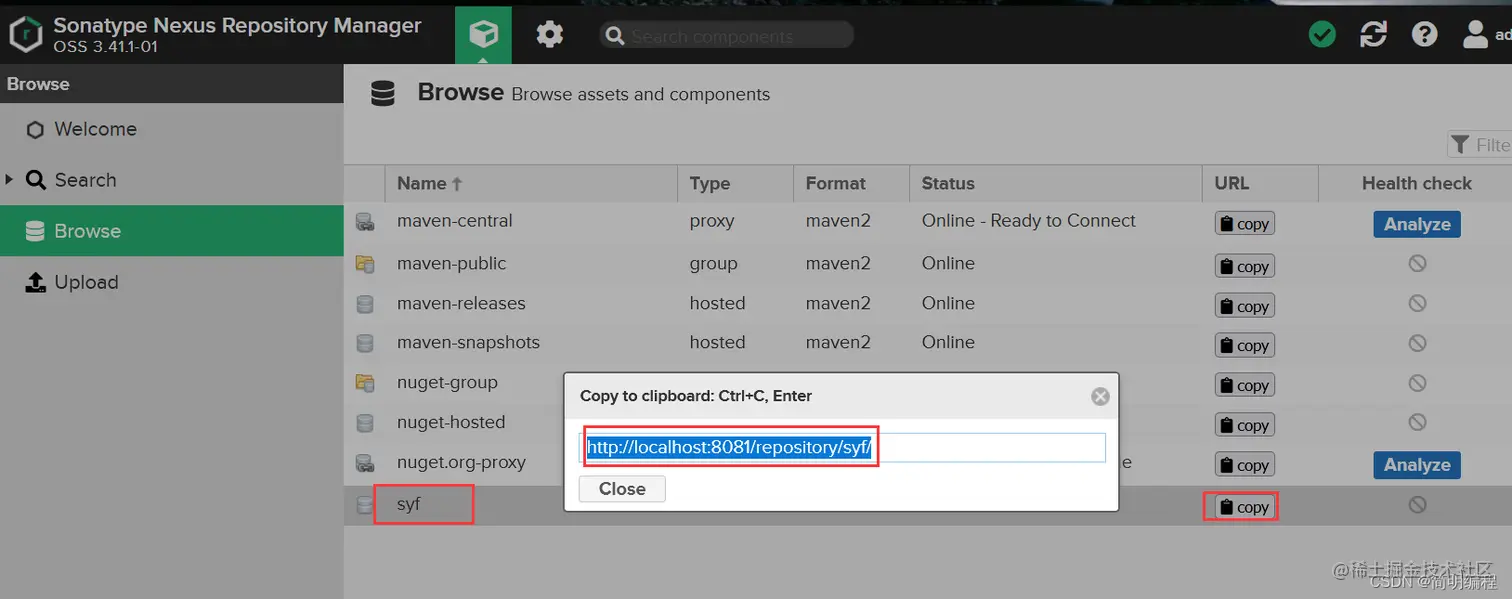Click the repository URL text field
Viewport: 1512px width, 599px height.
(845, 448)
